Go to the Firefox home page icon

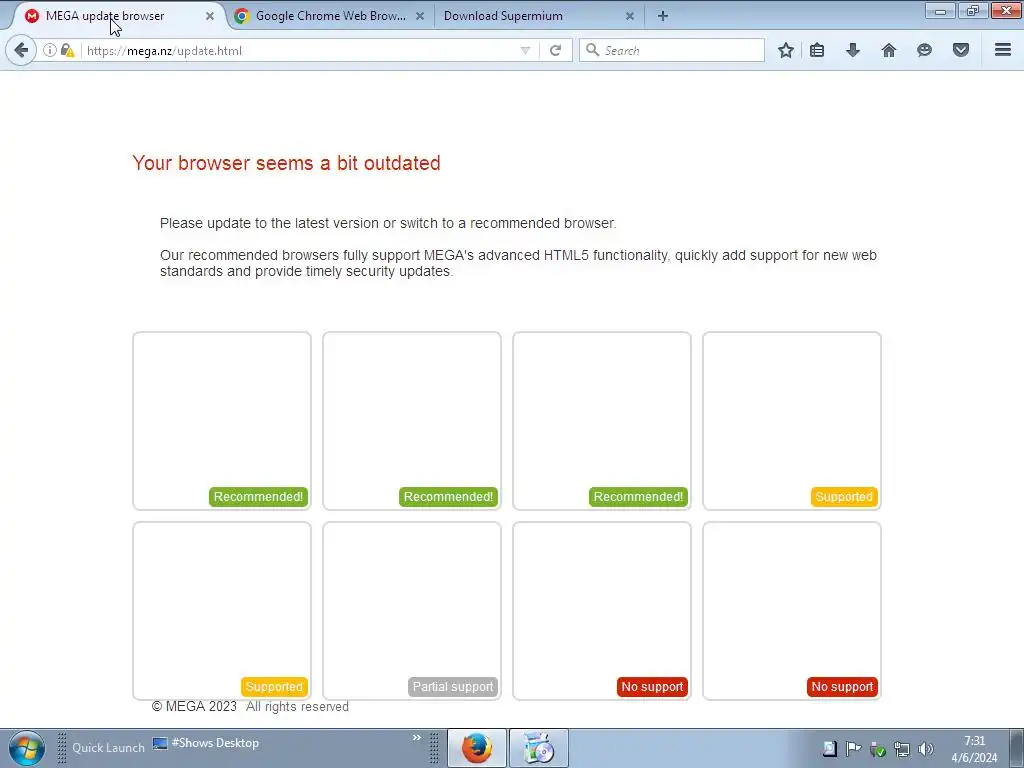coord(889,50)
